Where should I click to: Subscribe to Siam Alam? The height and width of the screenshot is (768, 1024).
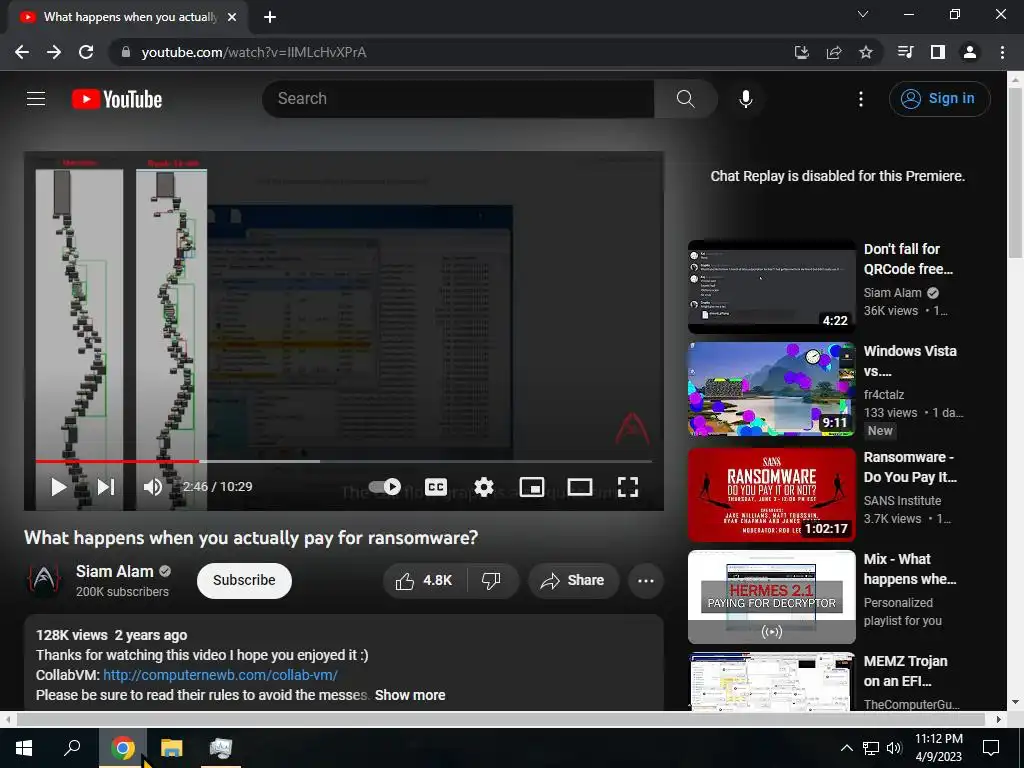coord(244,581)
